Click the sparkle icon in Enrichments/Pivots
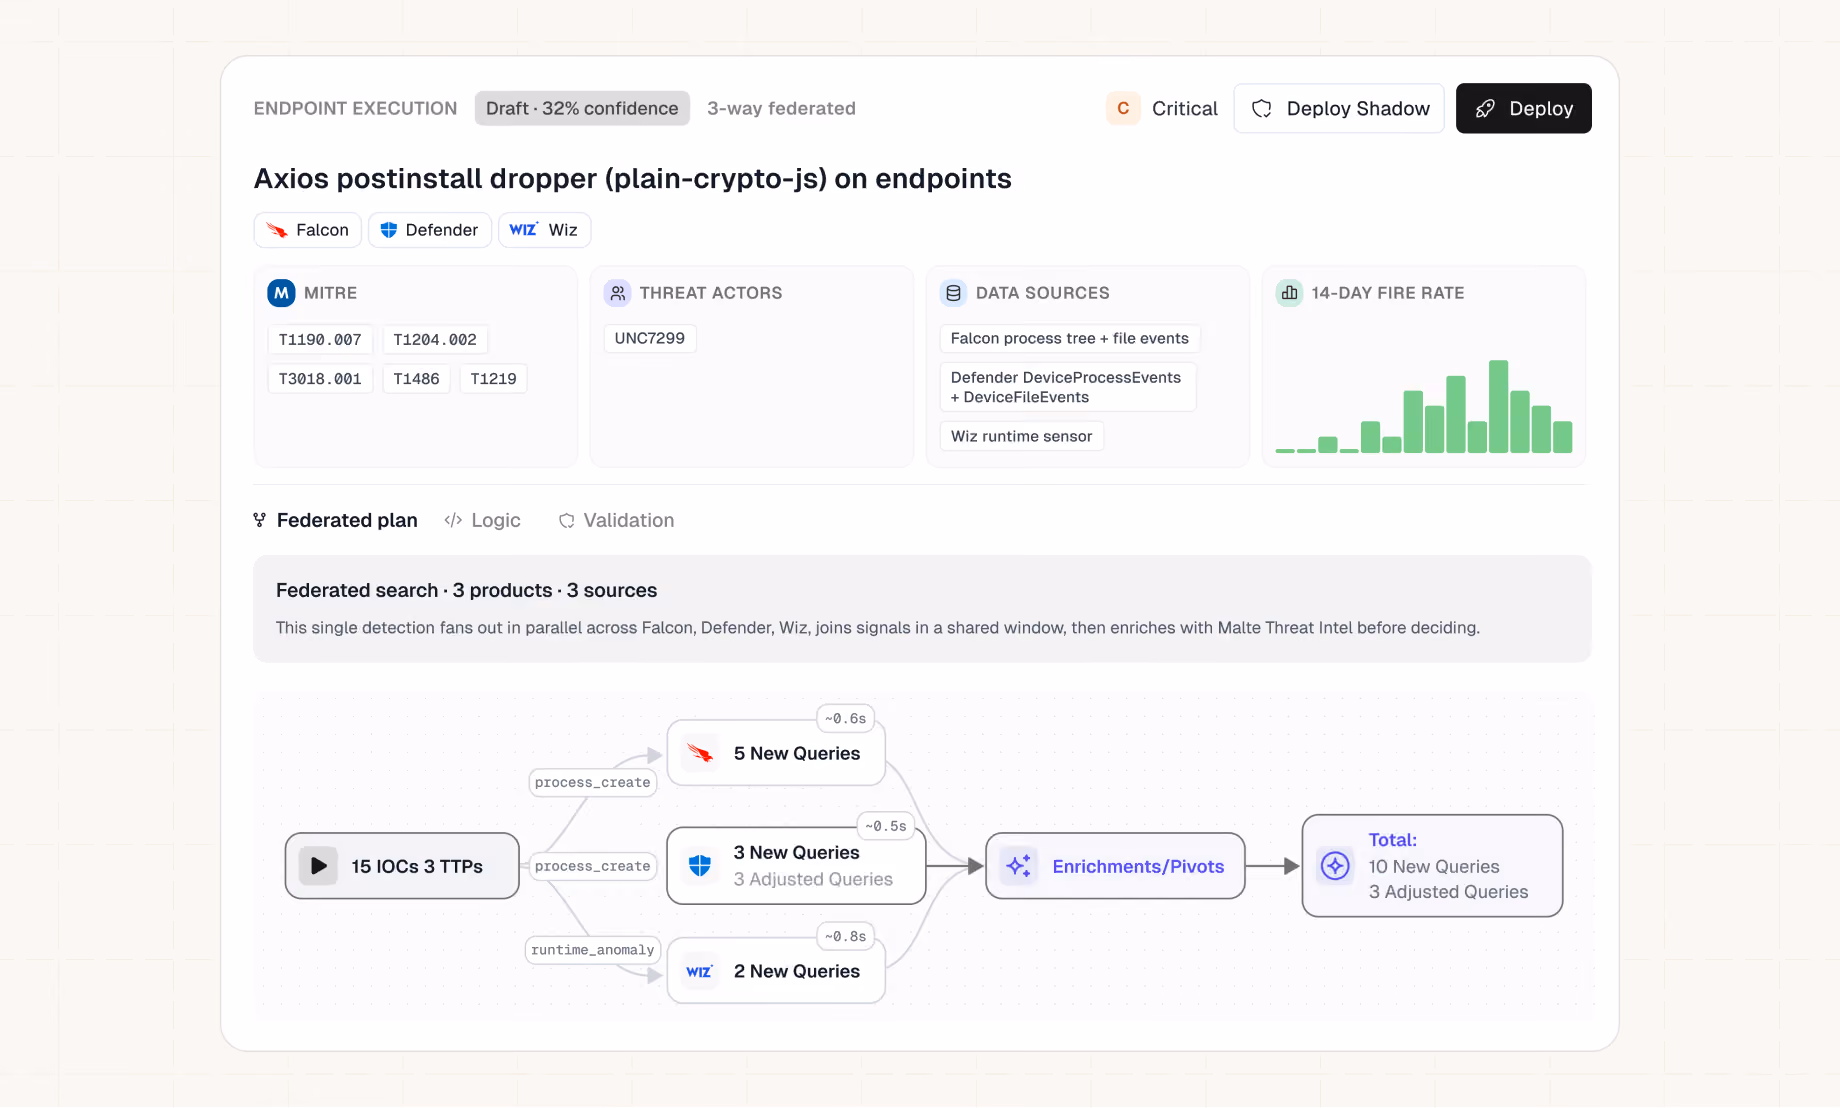 pyautogui.click(x=1019, y=866)
